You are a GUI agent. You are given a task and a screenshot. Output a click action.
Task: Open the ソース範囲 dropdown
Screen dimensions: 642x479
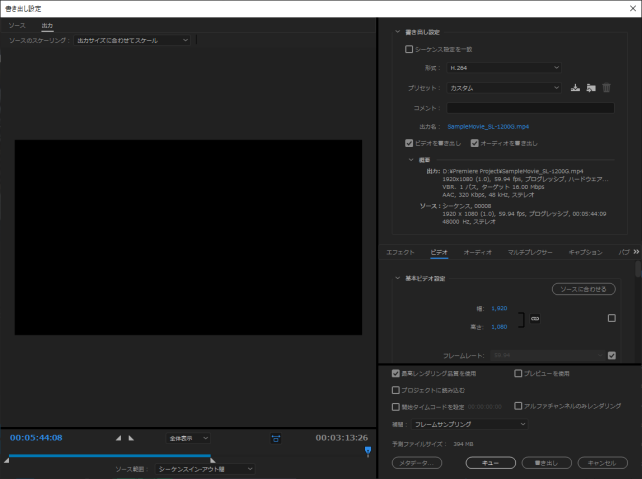click(205, 469)
